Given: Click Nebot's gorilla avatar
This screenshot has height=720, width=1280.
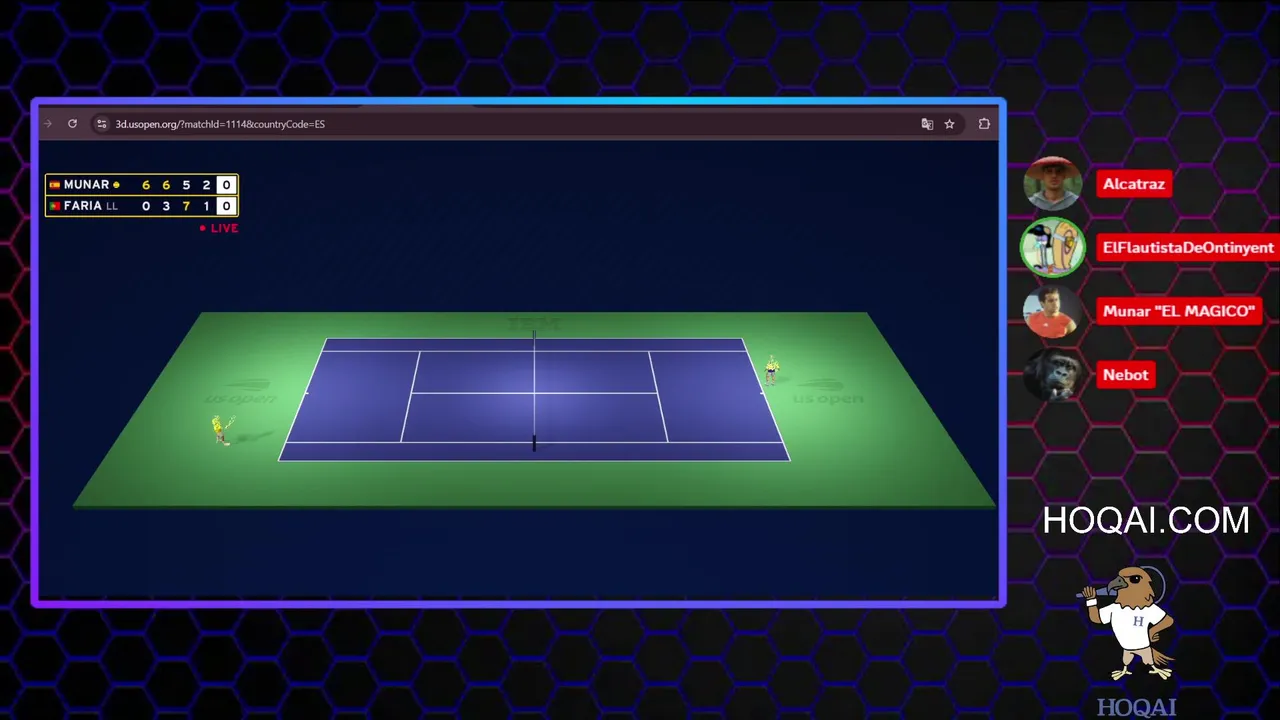Looking at the screenshot, I should (1053, 374).
